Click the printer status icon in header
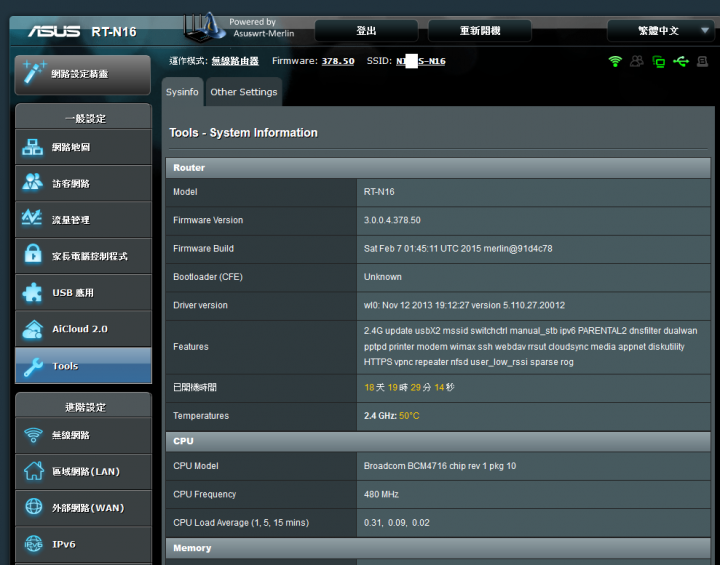The image size is (720, 565). click(703, 61)
